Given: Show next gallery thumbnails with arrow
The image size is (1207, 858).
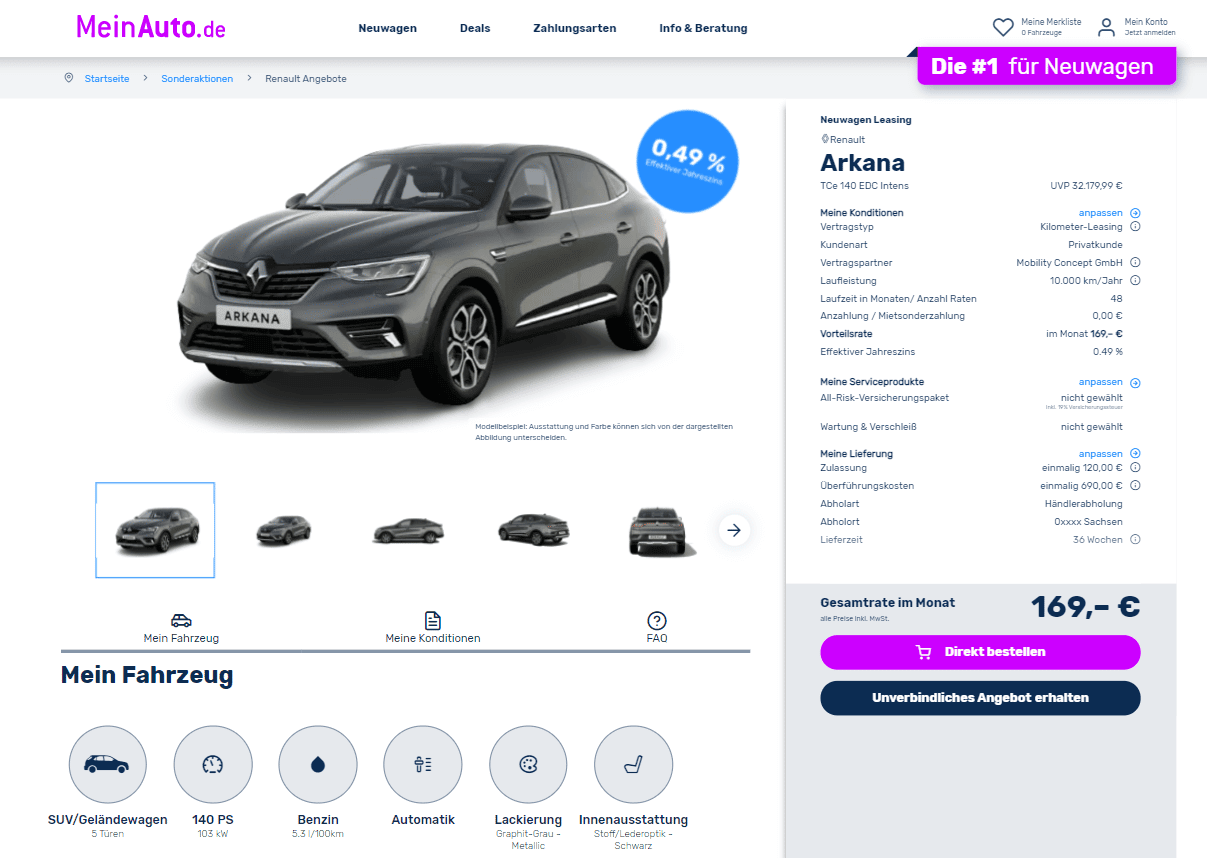Looking at the screenshot, I should pyautogui.click(x=734, y=530).
